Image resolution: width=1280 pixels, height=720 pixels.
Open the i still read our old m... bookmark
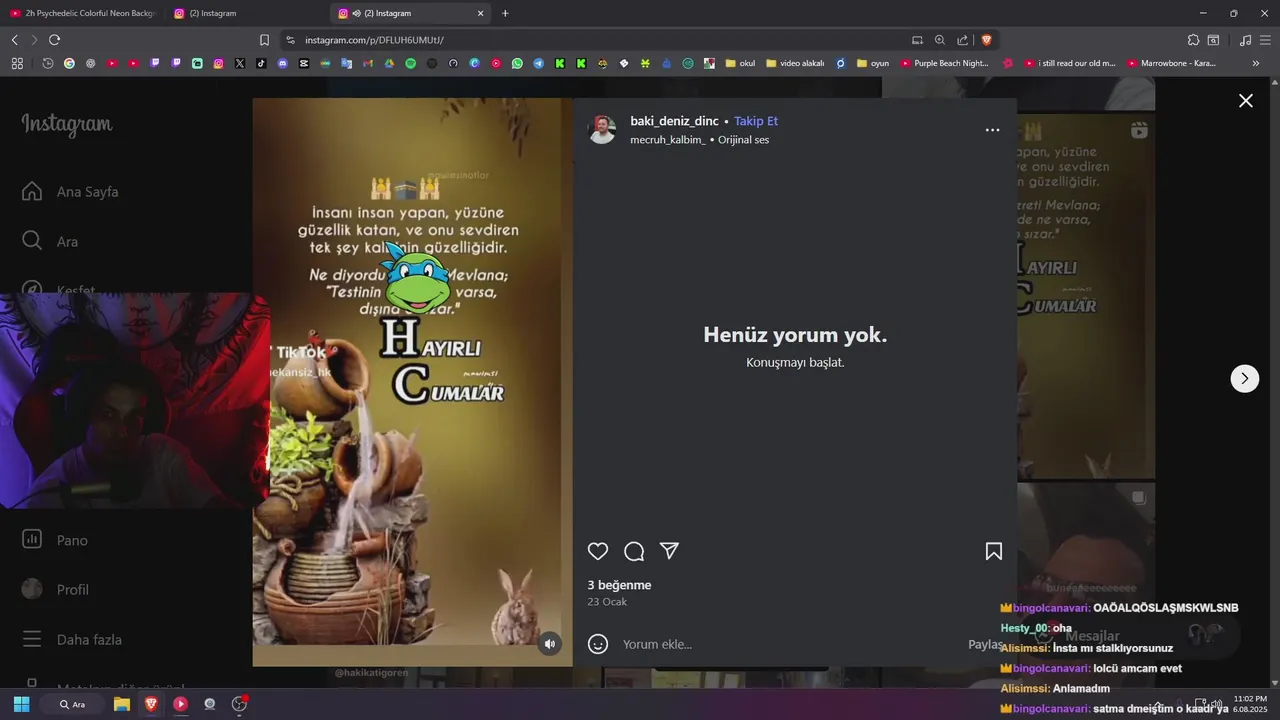pyautogui.click(x=1071, y=63)
